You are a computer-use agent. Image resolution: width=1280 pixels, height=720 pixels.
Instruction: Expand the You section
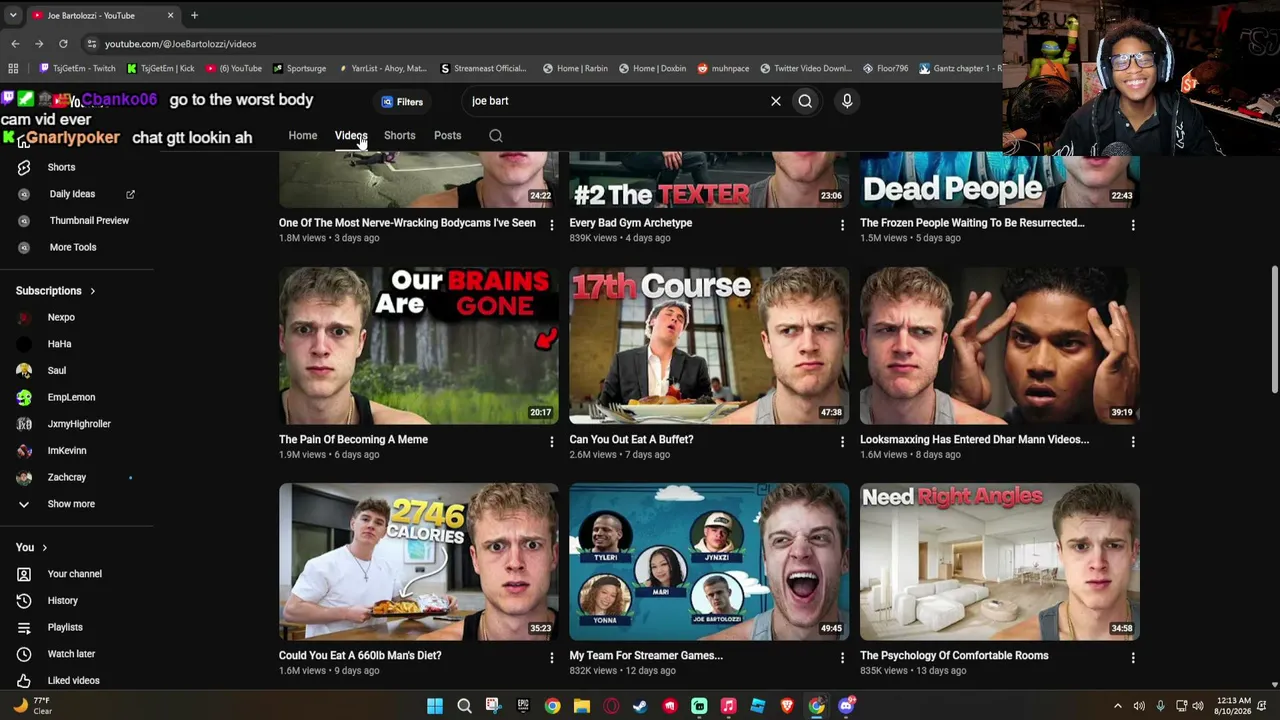(x=32, y=548)
